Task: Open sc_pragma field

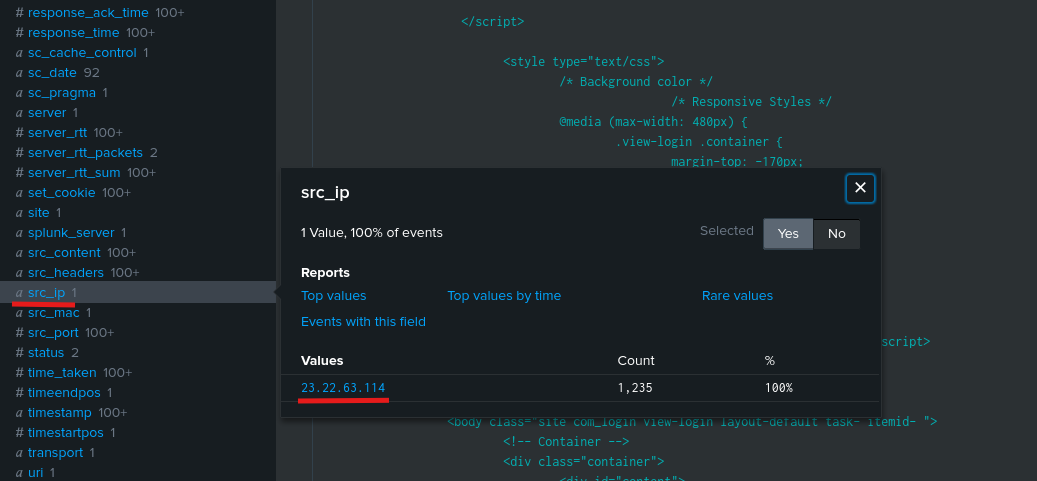Action: point(62,93)
